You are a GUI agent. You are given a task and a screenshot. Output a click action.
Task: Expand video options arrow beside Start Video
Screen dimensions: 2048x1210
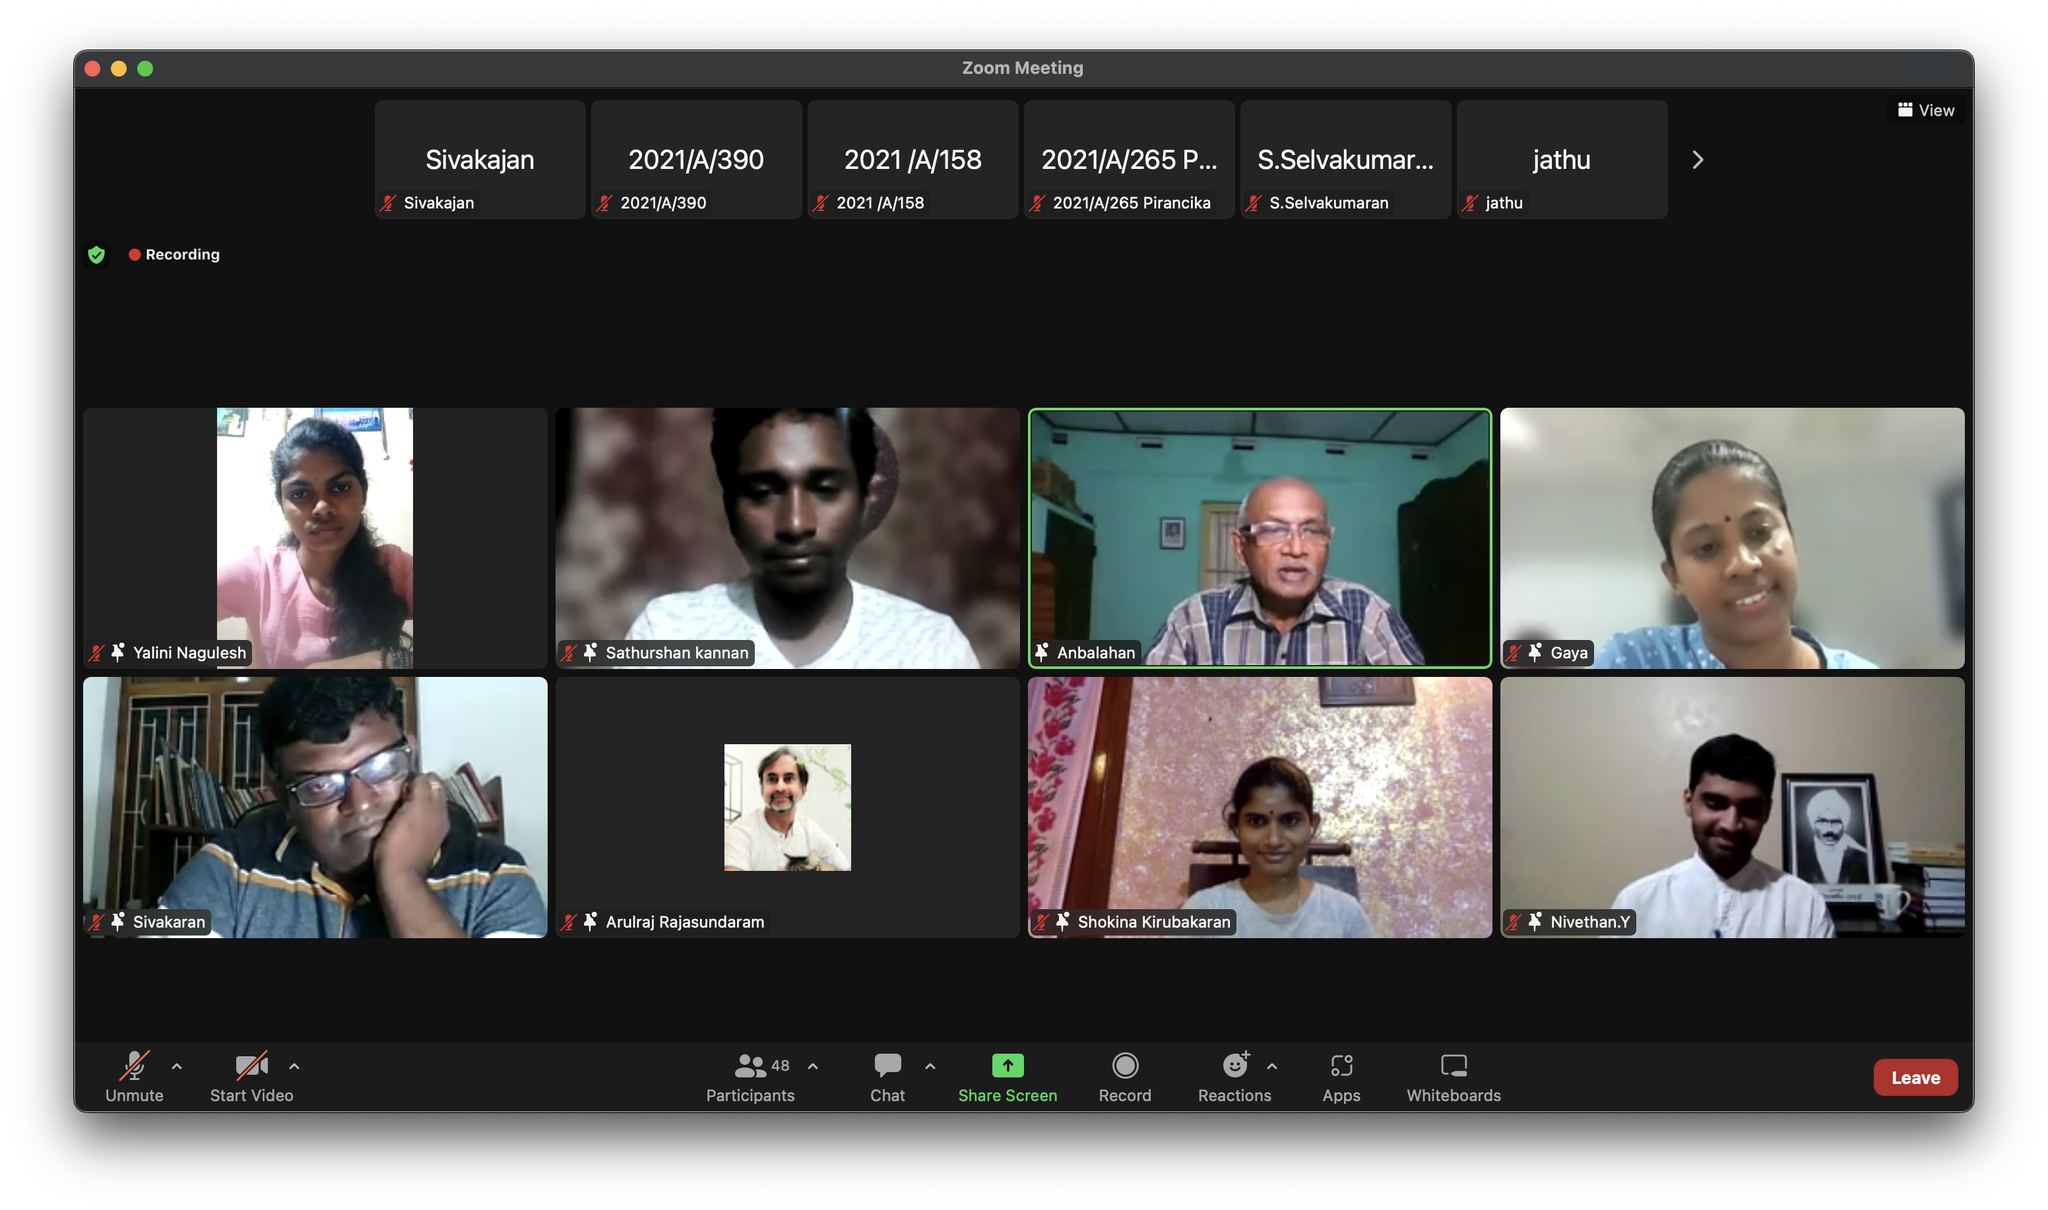point(294,1067)
